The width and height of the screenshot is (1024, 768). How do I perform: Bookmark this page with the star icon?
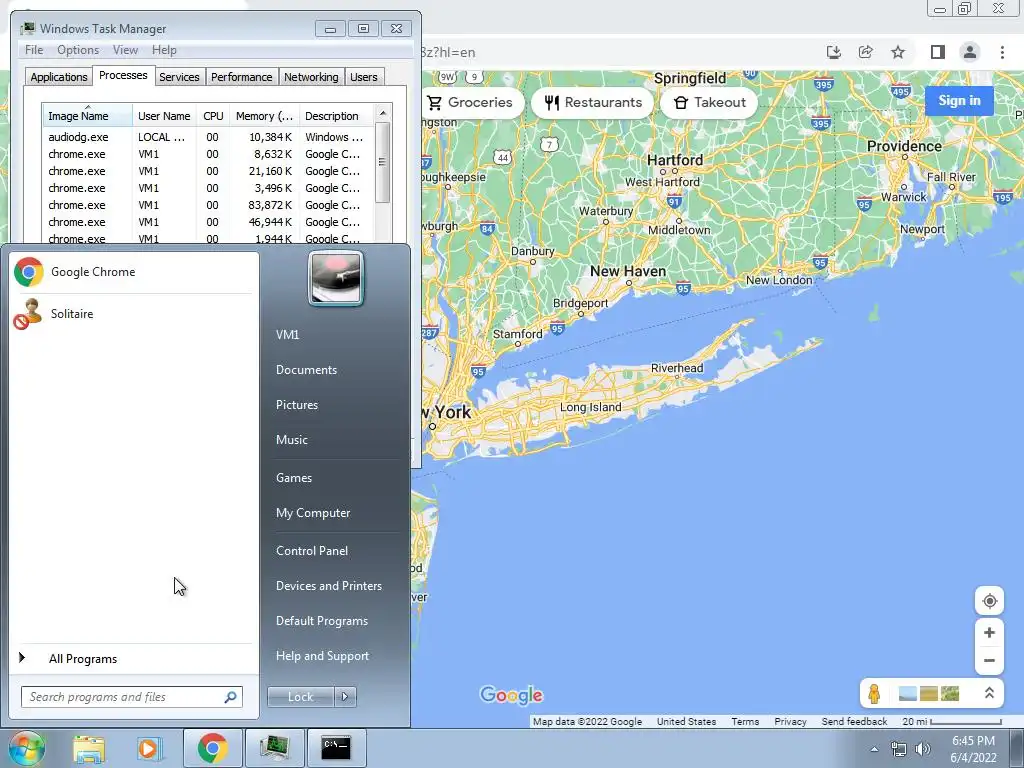tap(898, 52)
